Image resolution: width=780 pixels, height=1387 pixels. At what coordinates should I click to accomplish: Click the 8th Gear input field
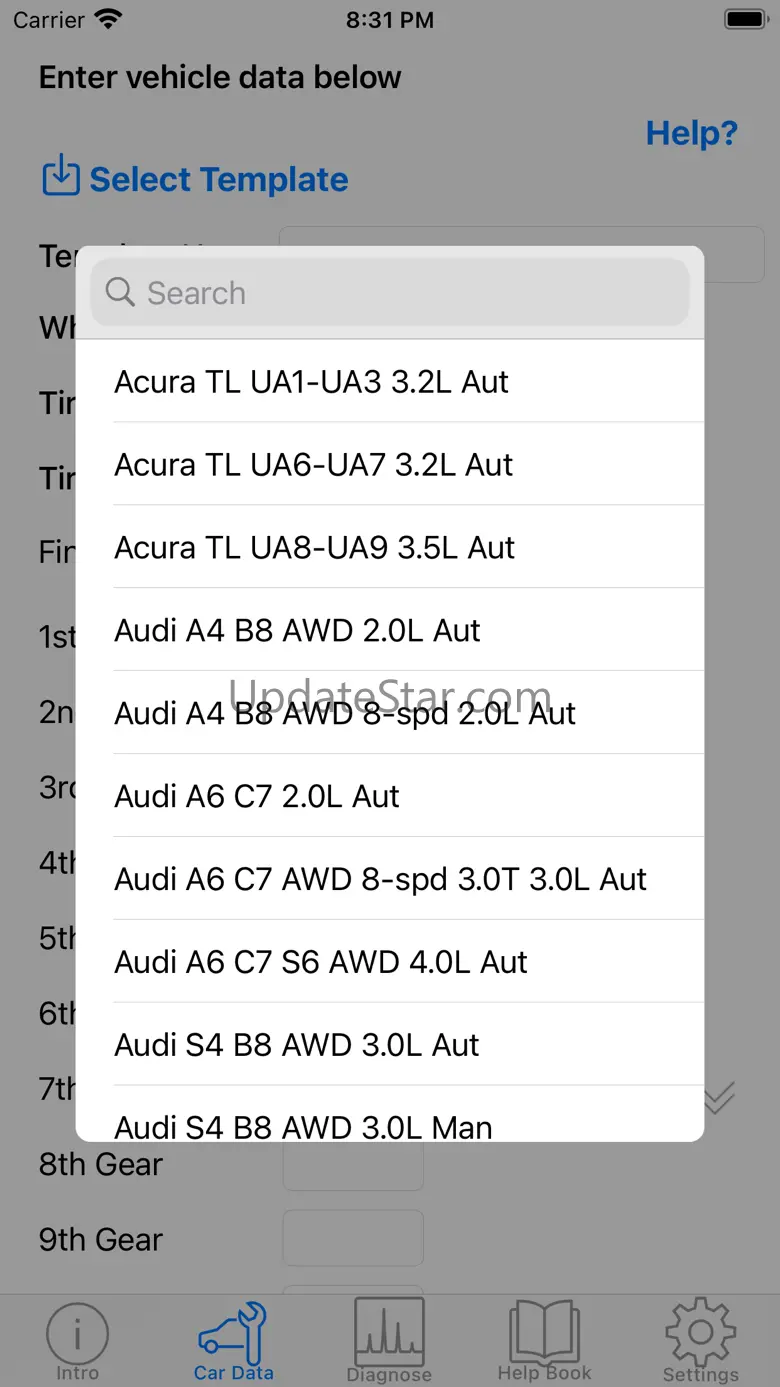pyautogui.click(x=353, y=1165)
